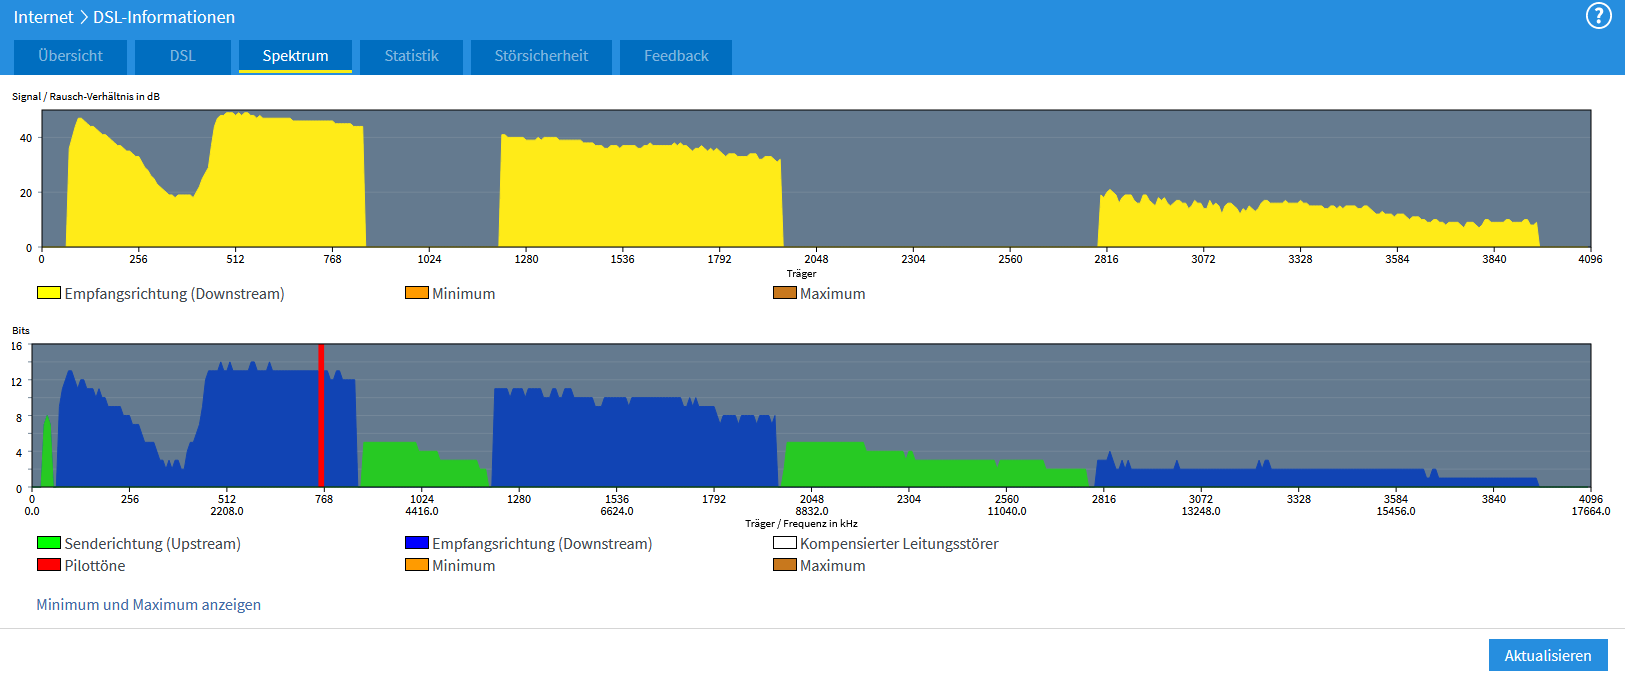Click the red pilot tone marker in bits chart

pos(321,415)
